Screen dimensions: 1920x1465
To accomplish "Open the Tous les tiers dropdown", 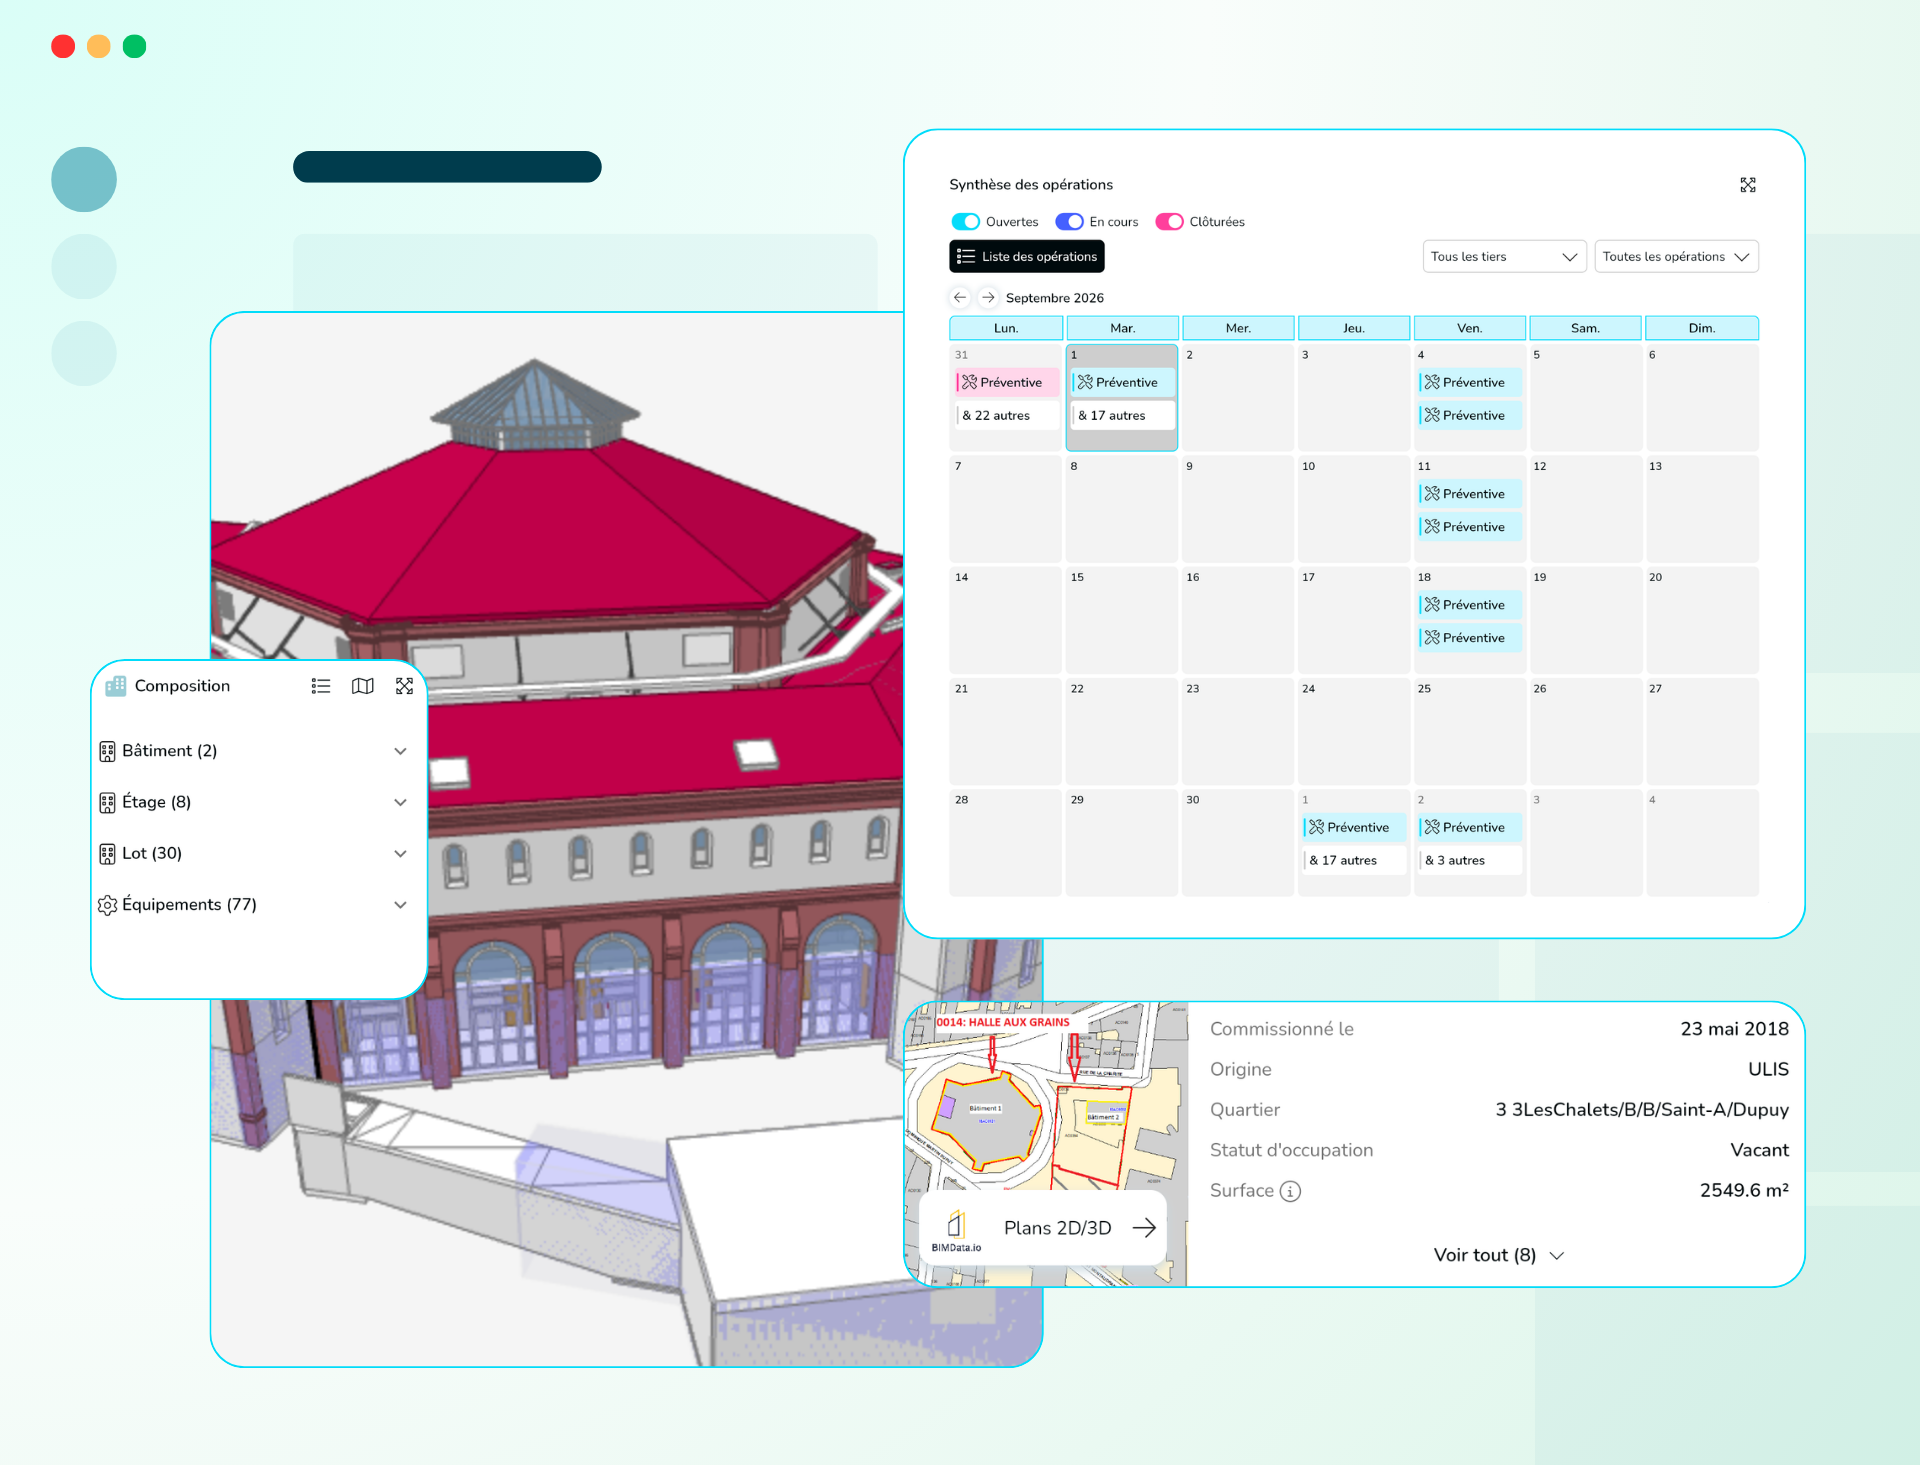I will 1504,257.
